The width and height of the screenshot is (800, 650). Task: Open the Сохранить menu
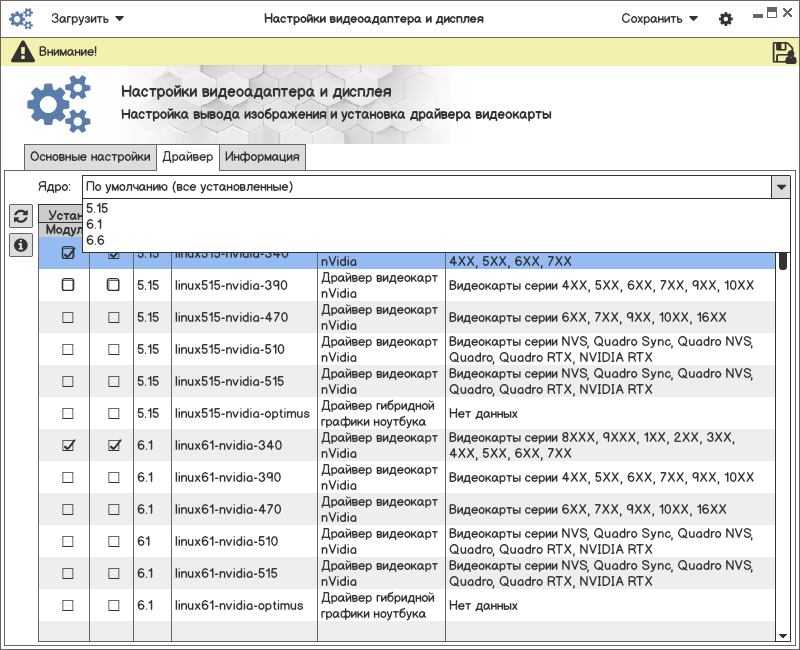(659, 19)
